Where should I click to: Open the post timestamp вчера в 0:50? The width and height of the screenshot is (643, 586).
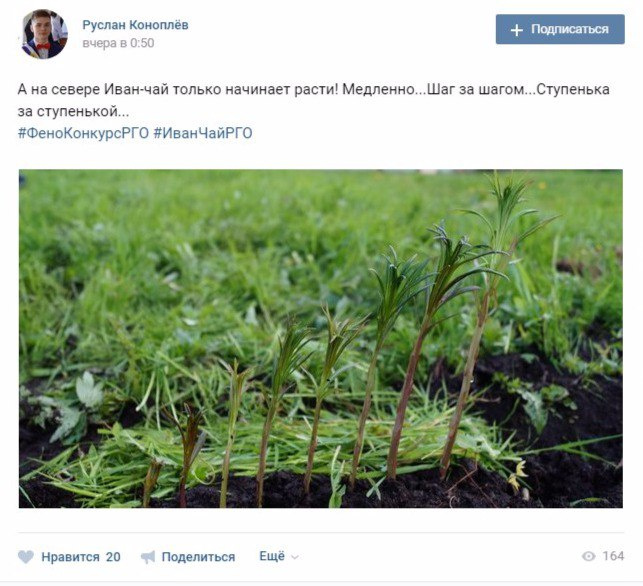(118, 43)
